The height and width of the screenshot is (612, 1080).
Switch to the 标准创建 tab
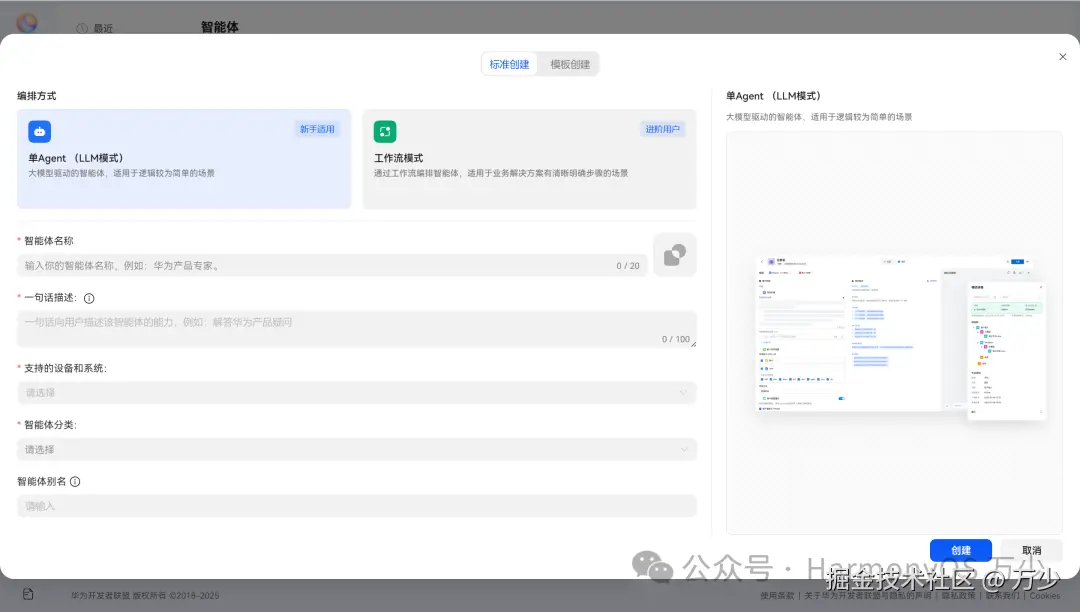point(509,64)
